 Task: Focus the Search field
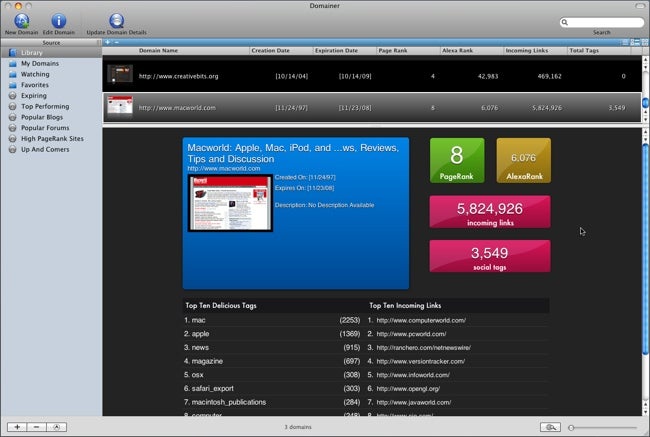601,22
